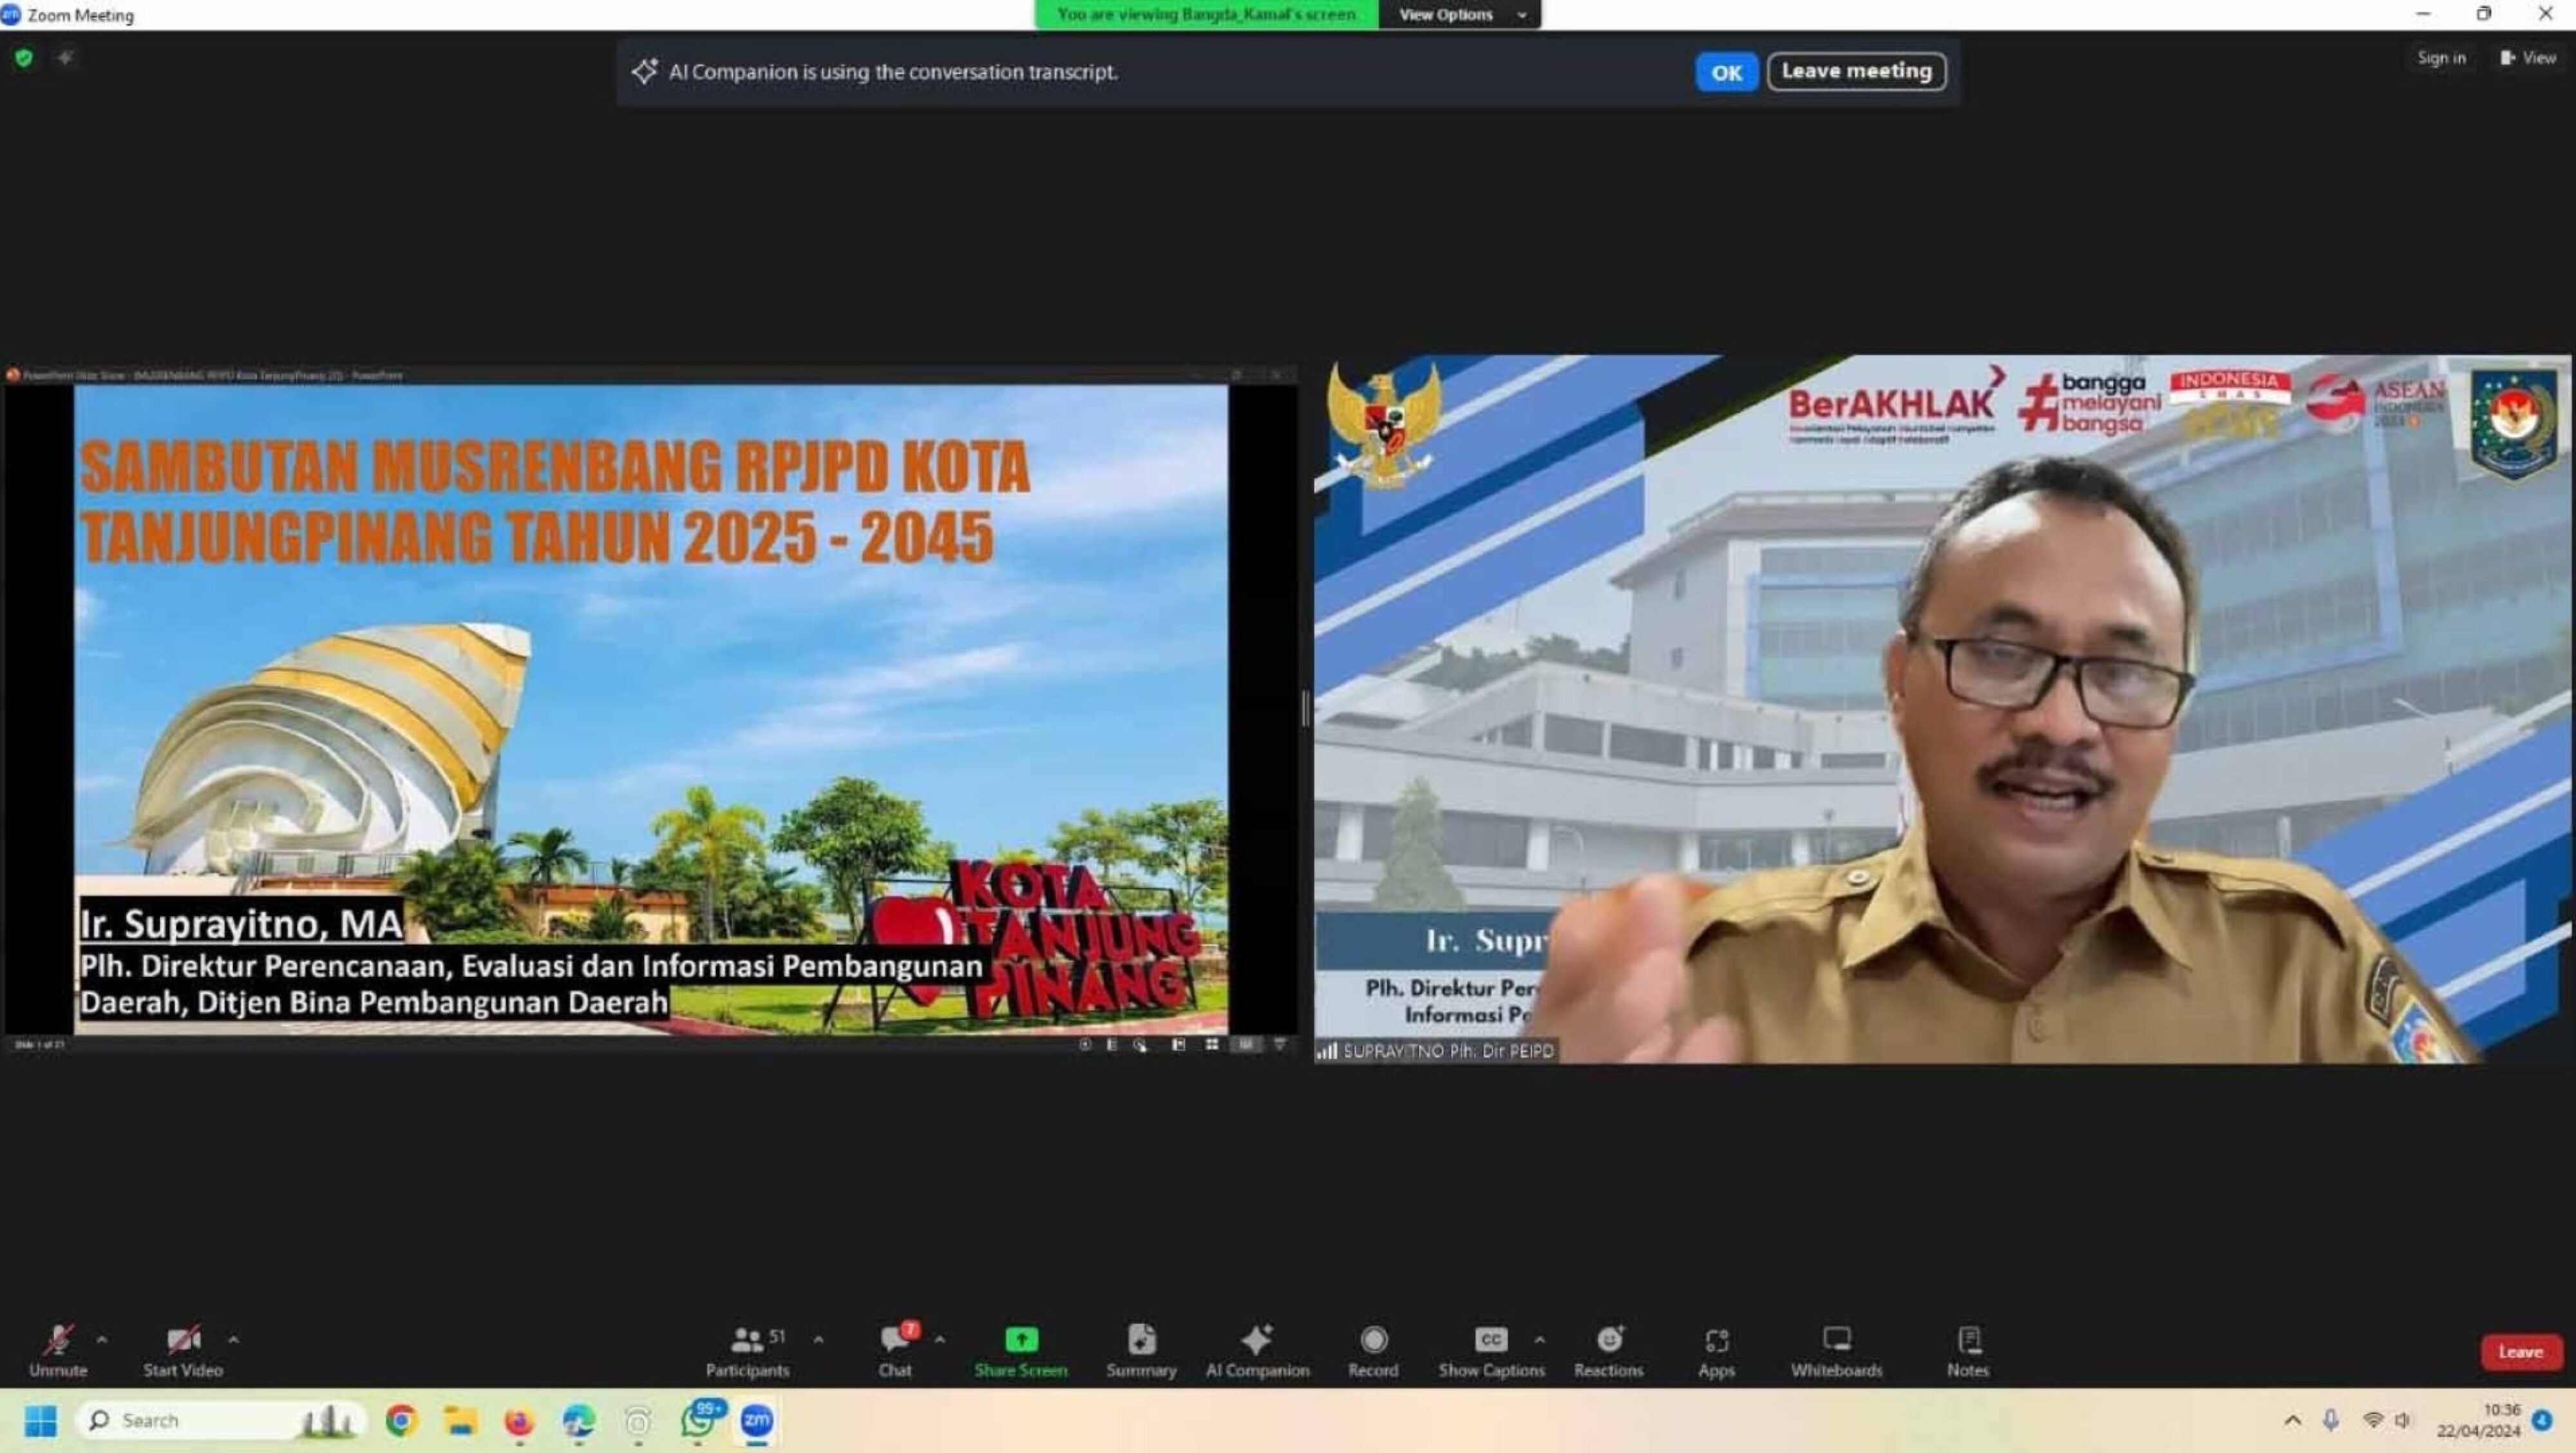Open the system volume control
2576x1453 pixels.
[x=2402, y=1420]
